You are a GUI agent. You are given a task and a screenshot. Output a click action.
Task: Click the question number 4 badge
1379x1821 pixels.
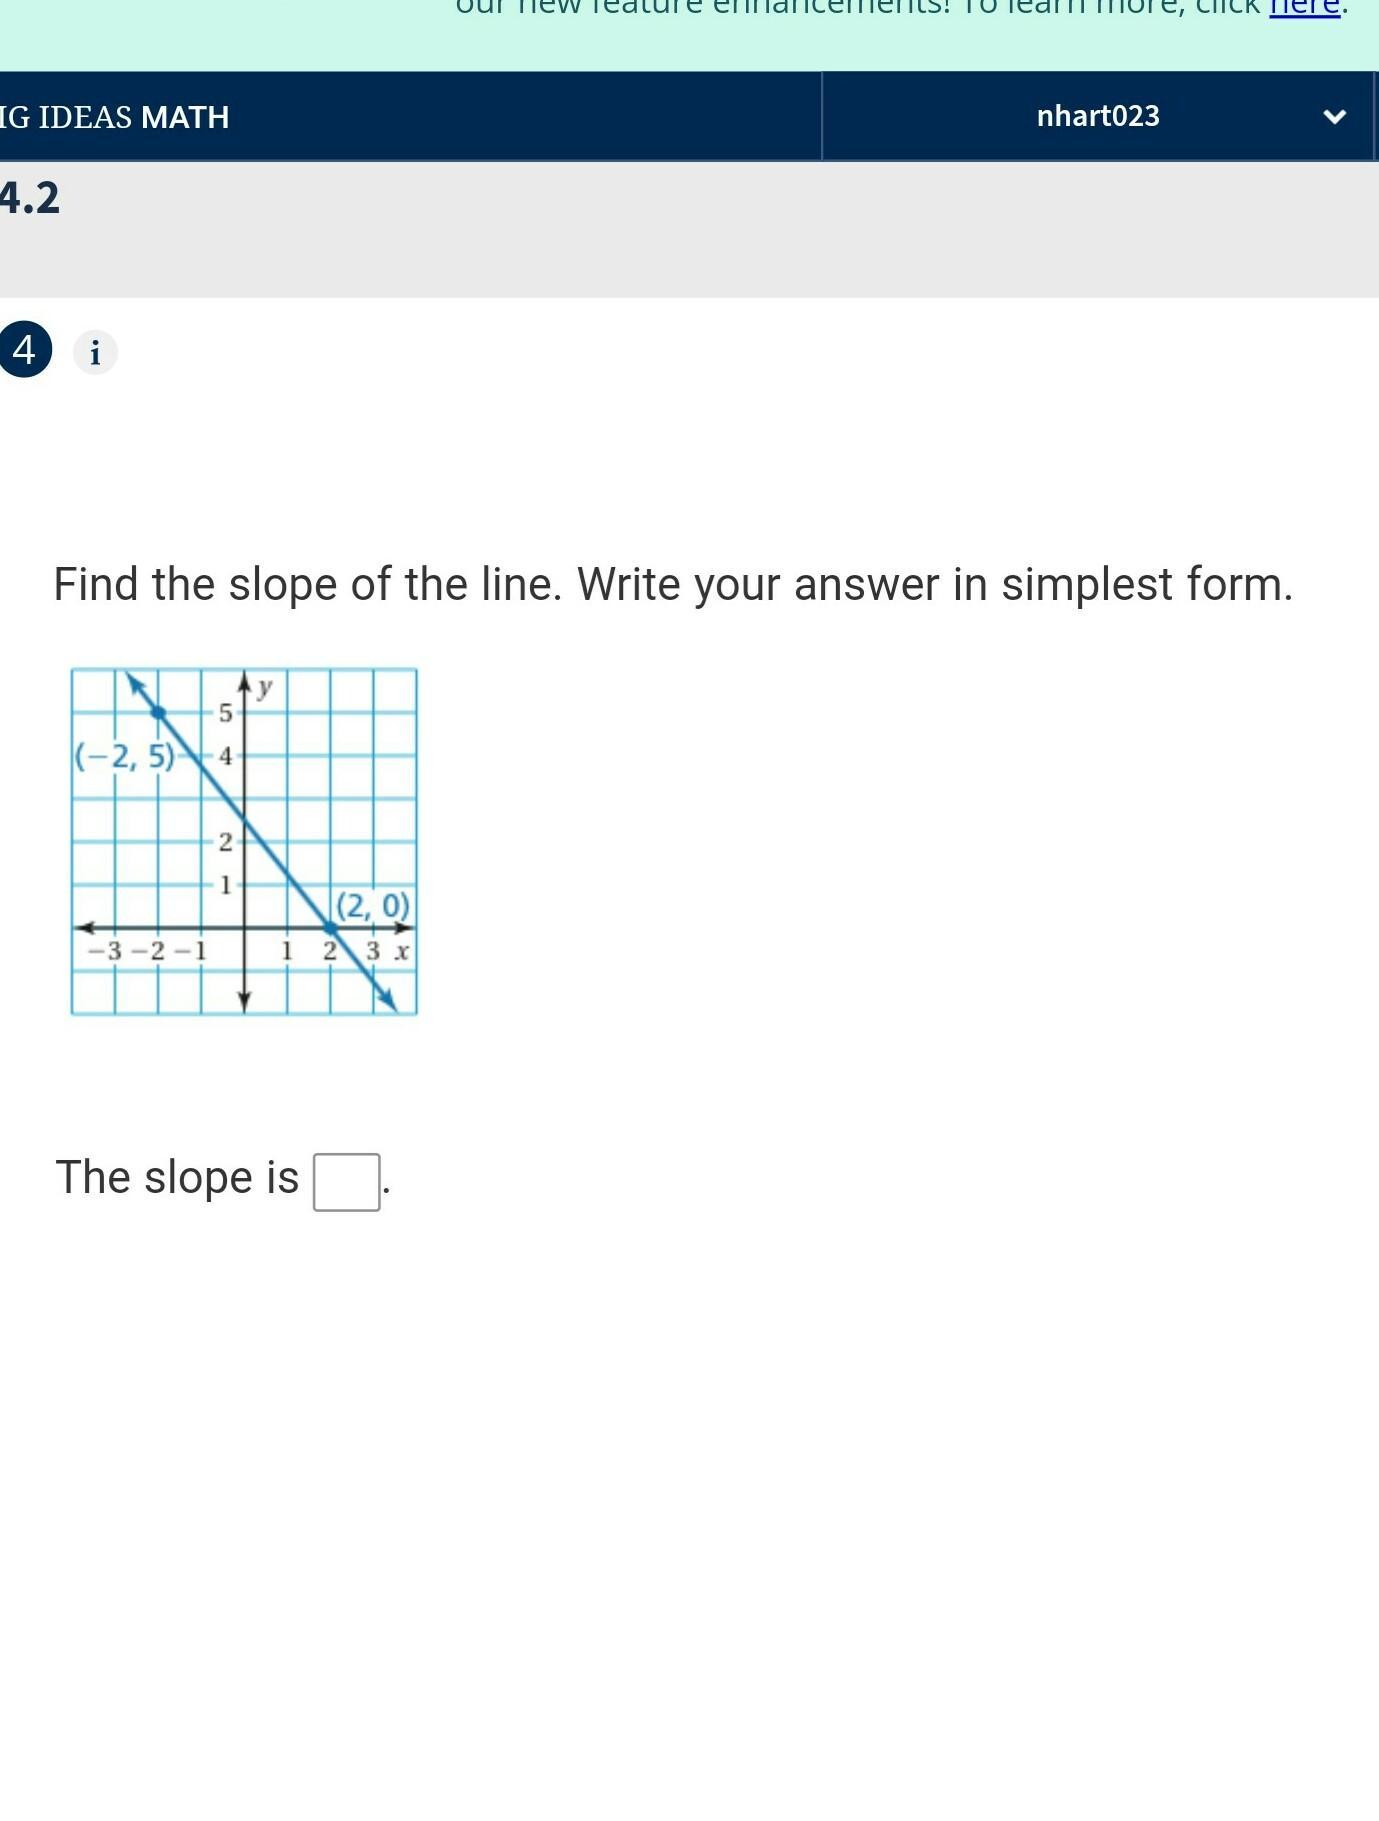[25, 349]
